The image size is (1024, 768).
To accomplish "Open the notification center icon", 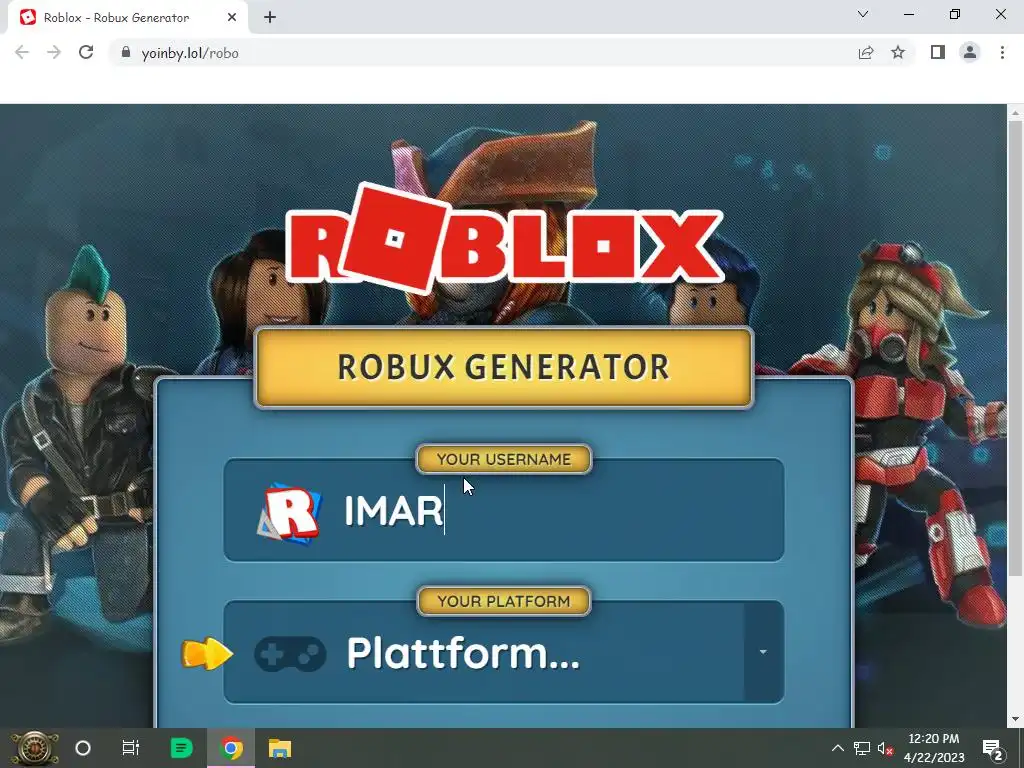I will [x=993, y=749].
